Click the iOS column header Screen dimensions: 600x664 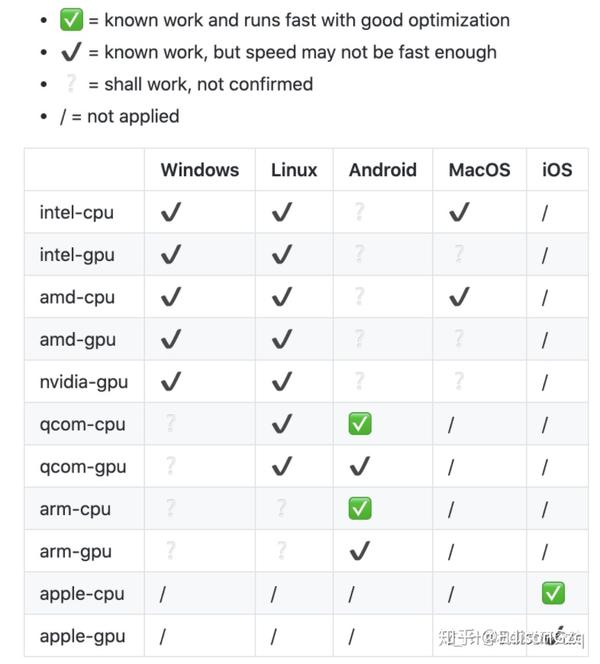(x=557, y=170)
